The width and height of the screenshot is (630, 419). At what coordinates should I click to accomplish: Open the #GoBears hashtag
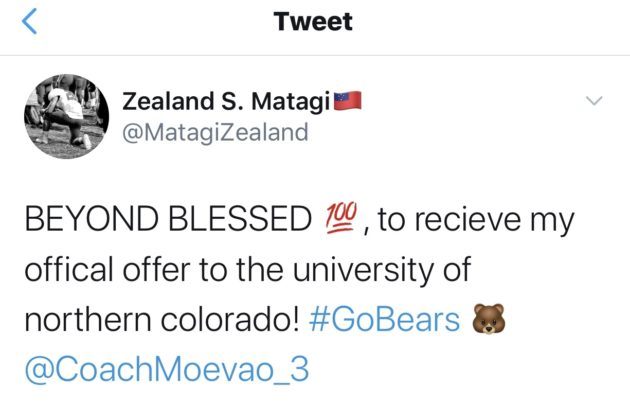pos(397,320)
